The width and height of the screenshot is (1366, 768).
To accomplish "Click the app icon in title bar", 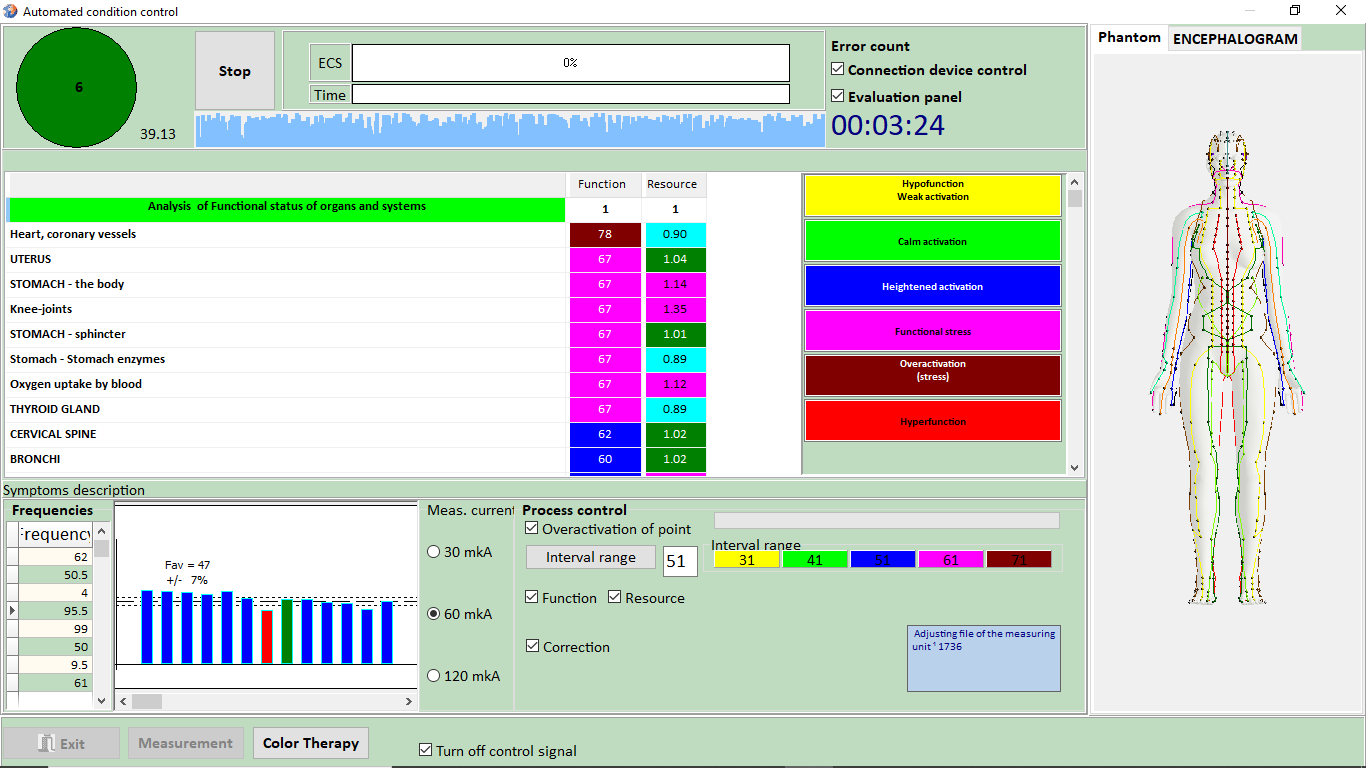I will [x=10, y=11].
